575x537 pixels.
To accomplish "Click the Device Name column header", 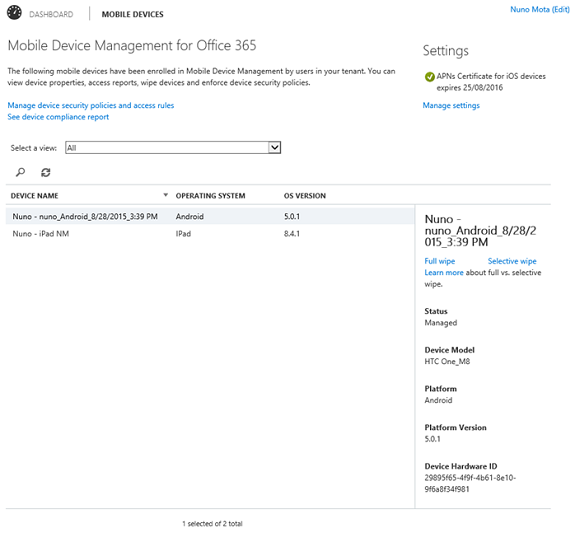I will pos(34,196).
